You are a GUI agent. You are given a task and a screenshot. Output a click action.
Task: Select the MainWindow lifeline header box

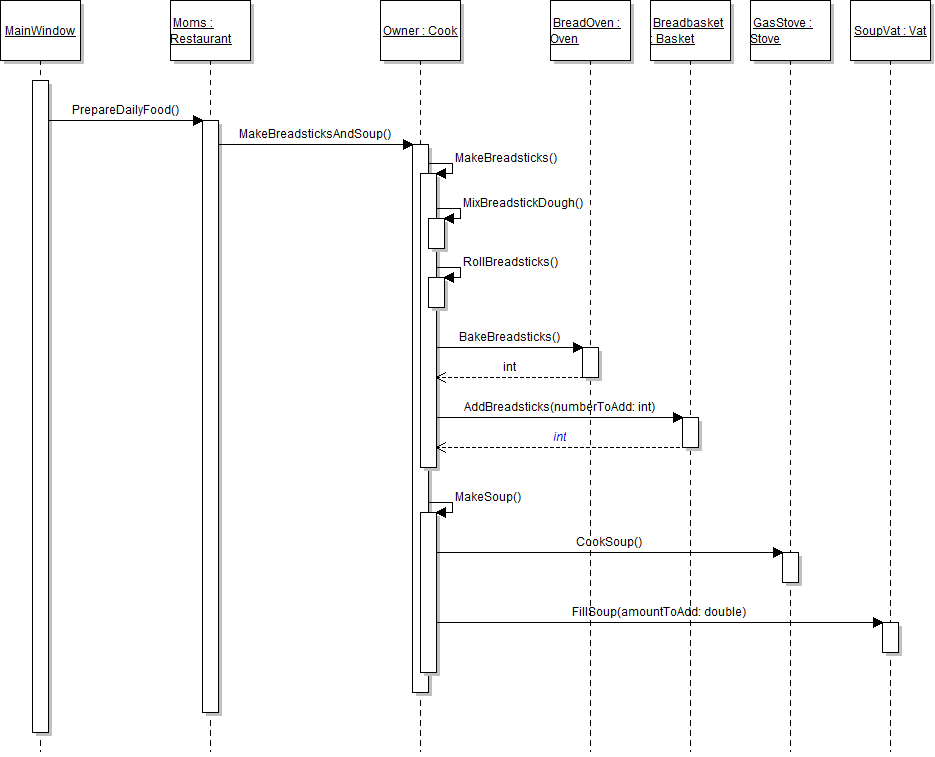coord(40,31)
